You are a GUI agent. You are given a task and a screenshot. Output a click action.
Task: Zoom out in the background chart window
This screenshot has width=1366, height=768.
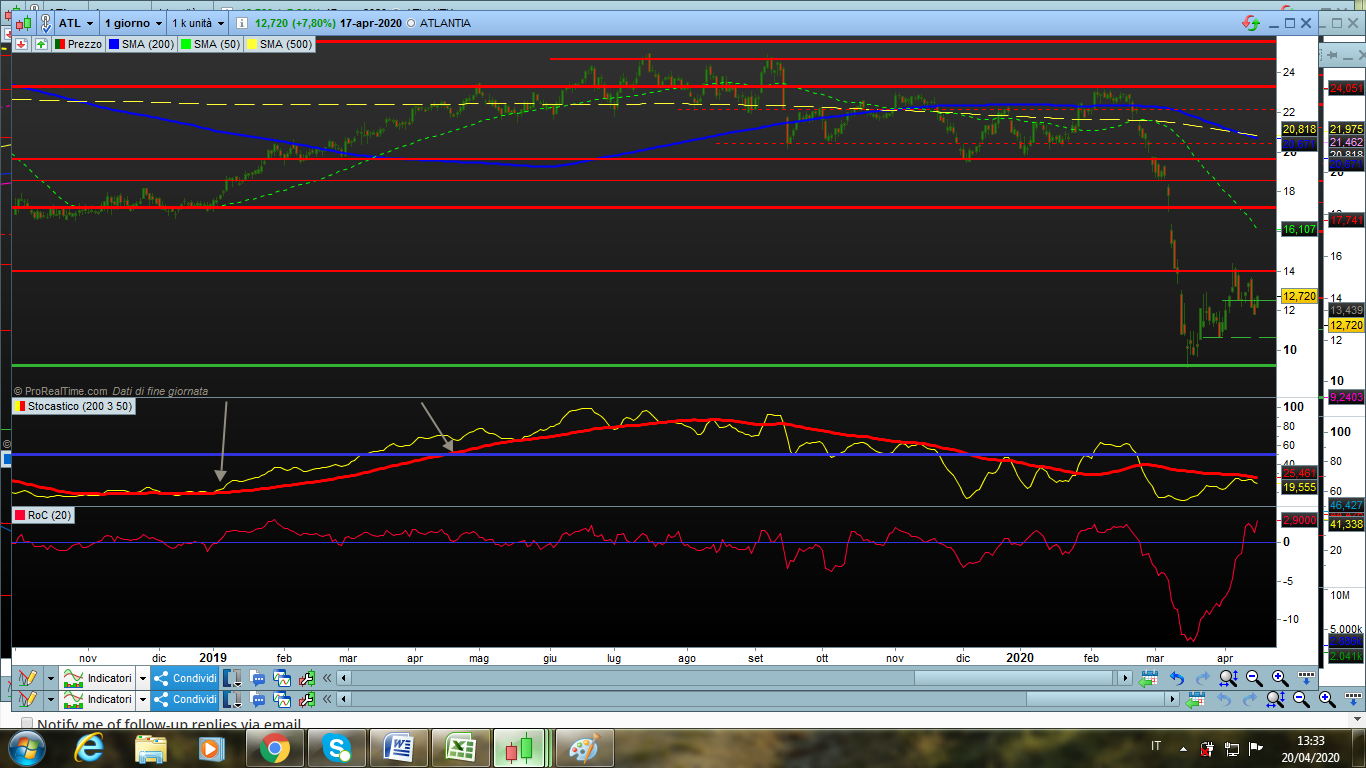pos(1301,699)
